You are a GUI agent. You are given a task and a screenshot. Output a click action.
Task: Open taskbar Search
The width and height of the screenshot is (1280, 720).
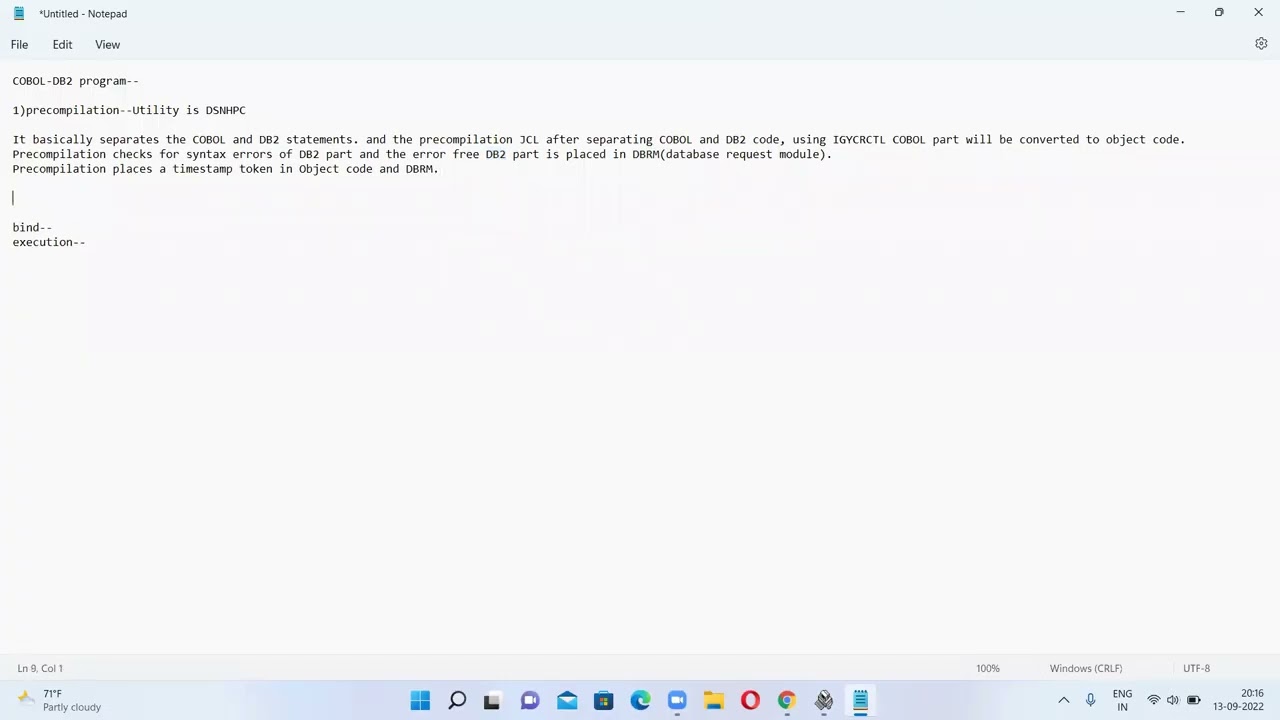[457, 700]
